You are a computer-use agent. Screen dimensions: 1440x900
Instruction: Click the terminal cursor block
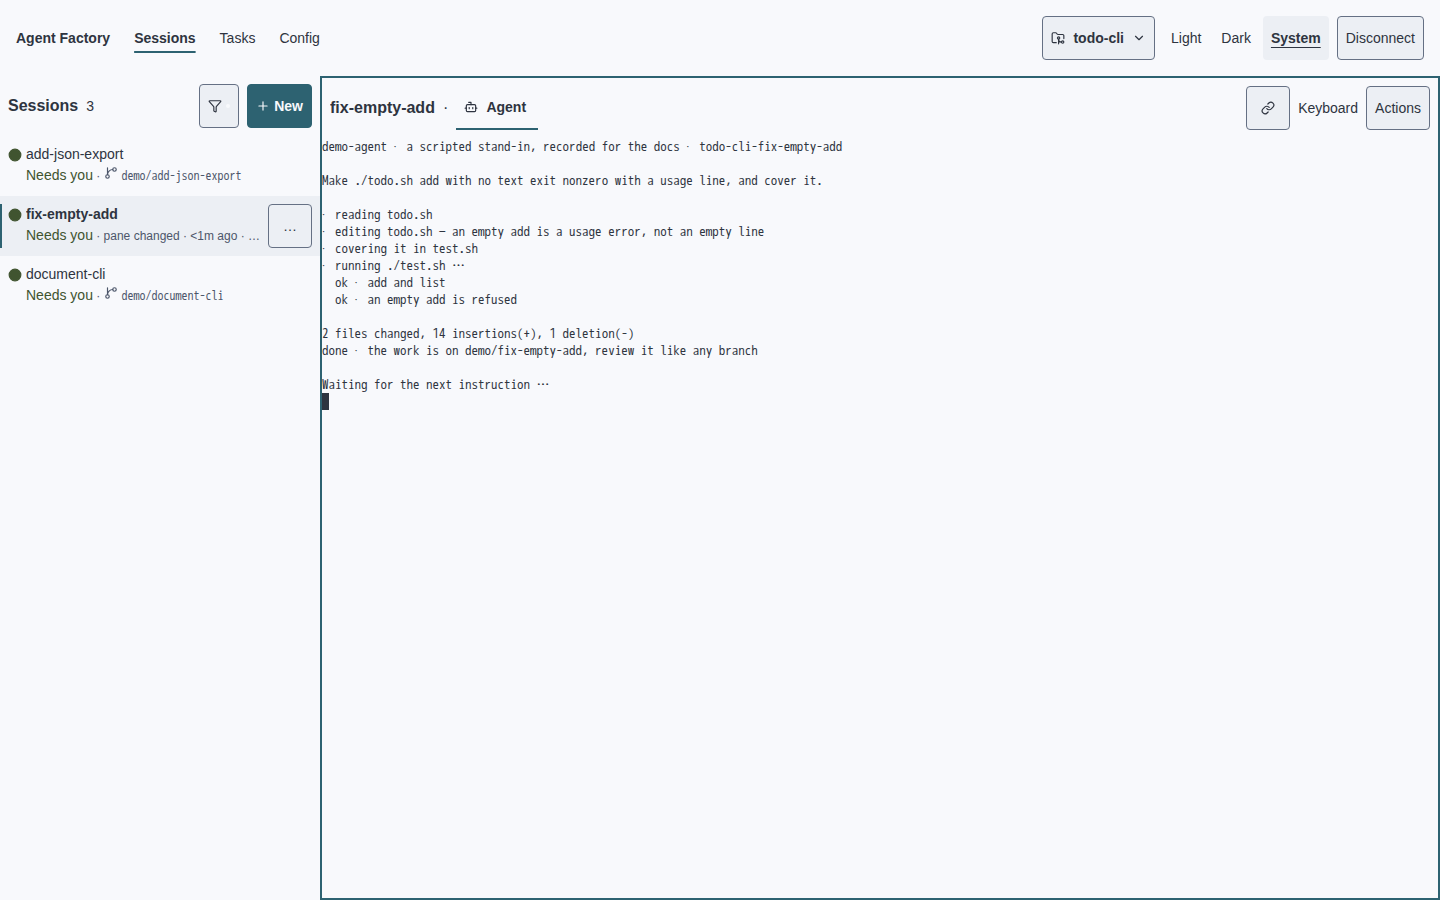tap(325, 402)
